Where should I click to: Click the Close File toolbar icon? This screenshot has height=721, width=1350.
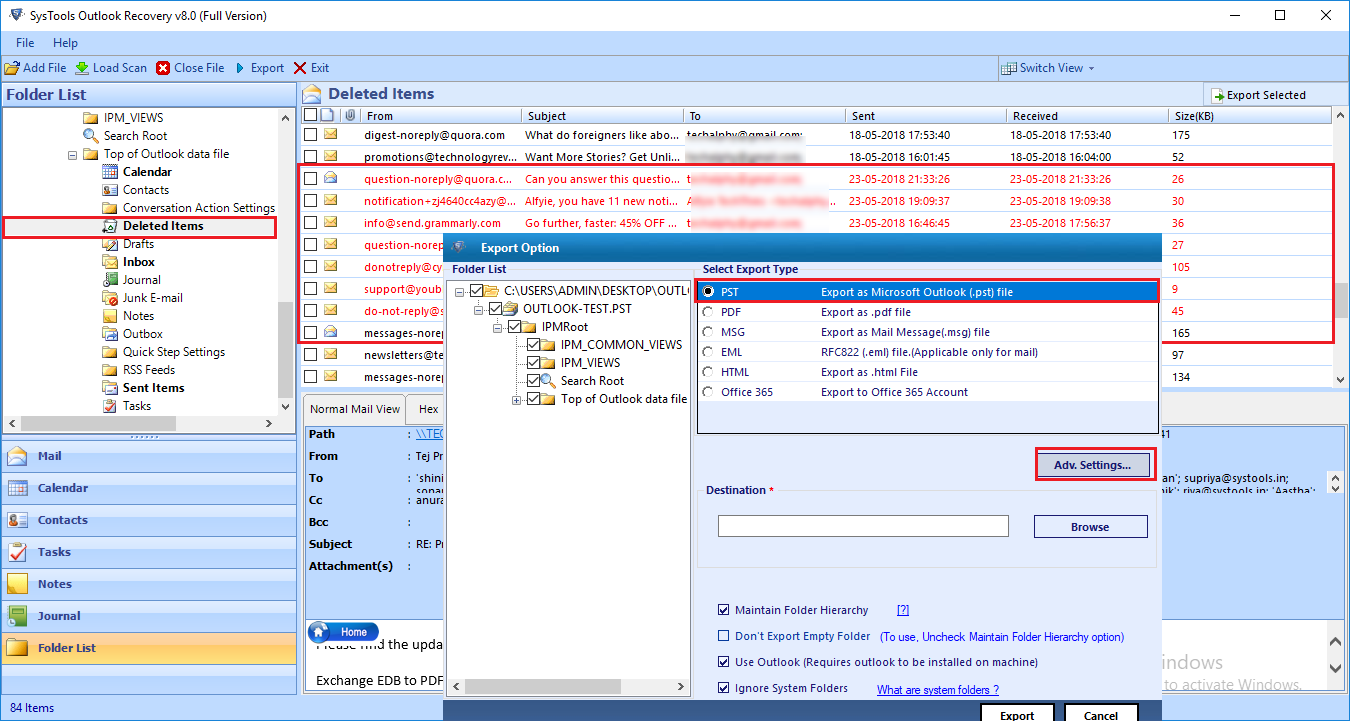[163, 68]
